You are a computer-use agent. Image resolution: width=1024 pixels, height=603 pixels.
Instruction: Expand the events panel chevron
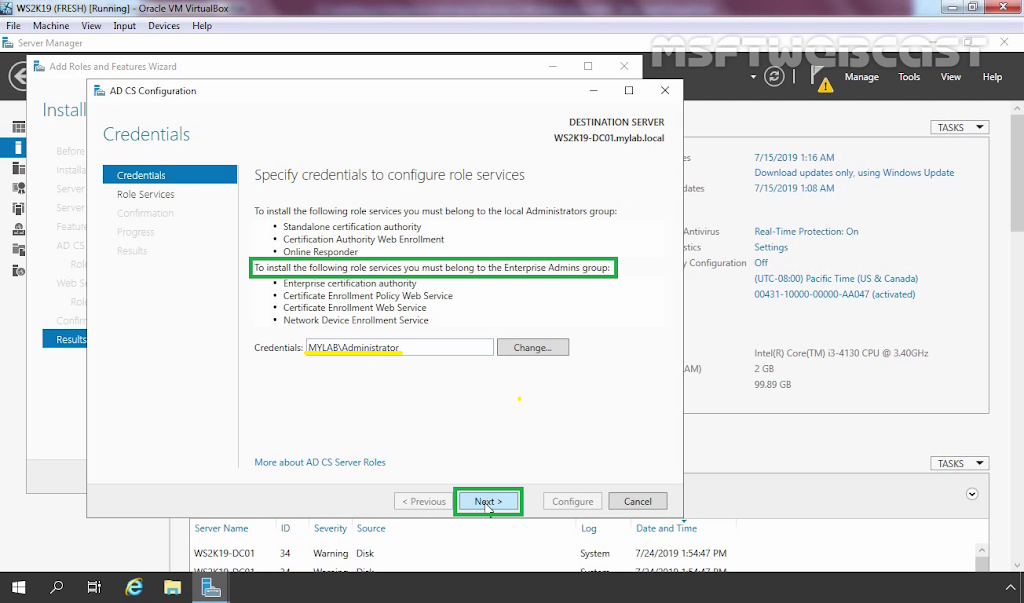pos(972,494)
